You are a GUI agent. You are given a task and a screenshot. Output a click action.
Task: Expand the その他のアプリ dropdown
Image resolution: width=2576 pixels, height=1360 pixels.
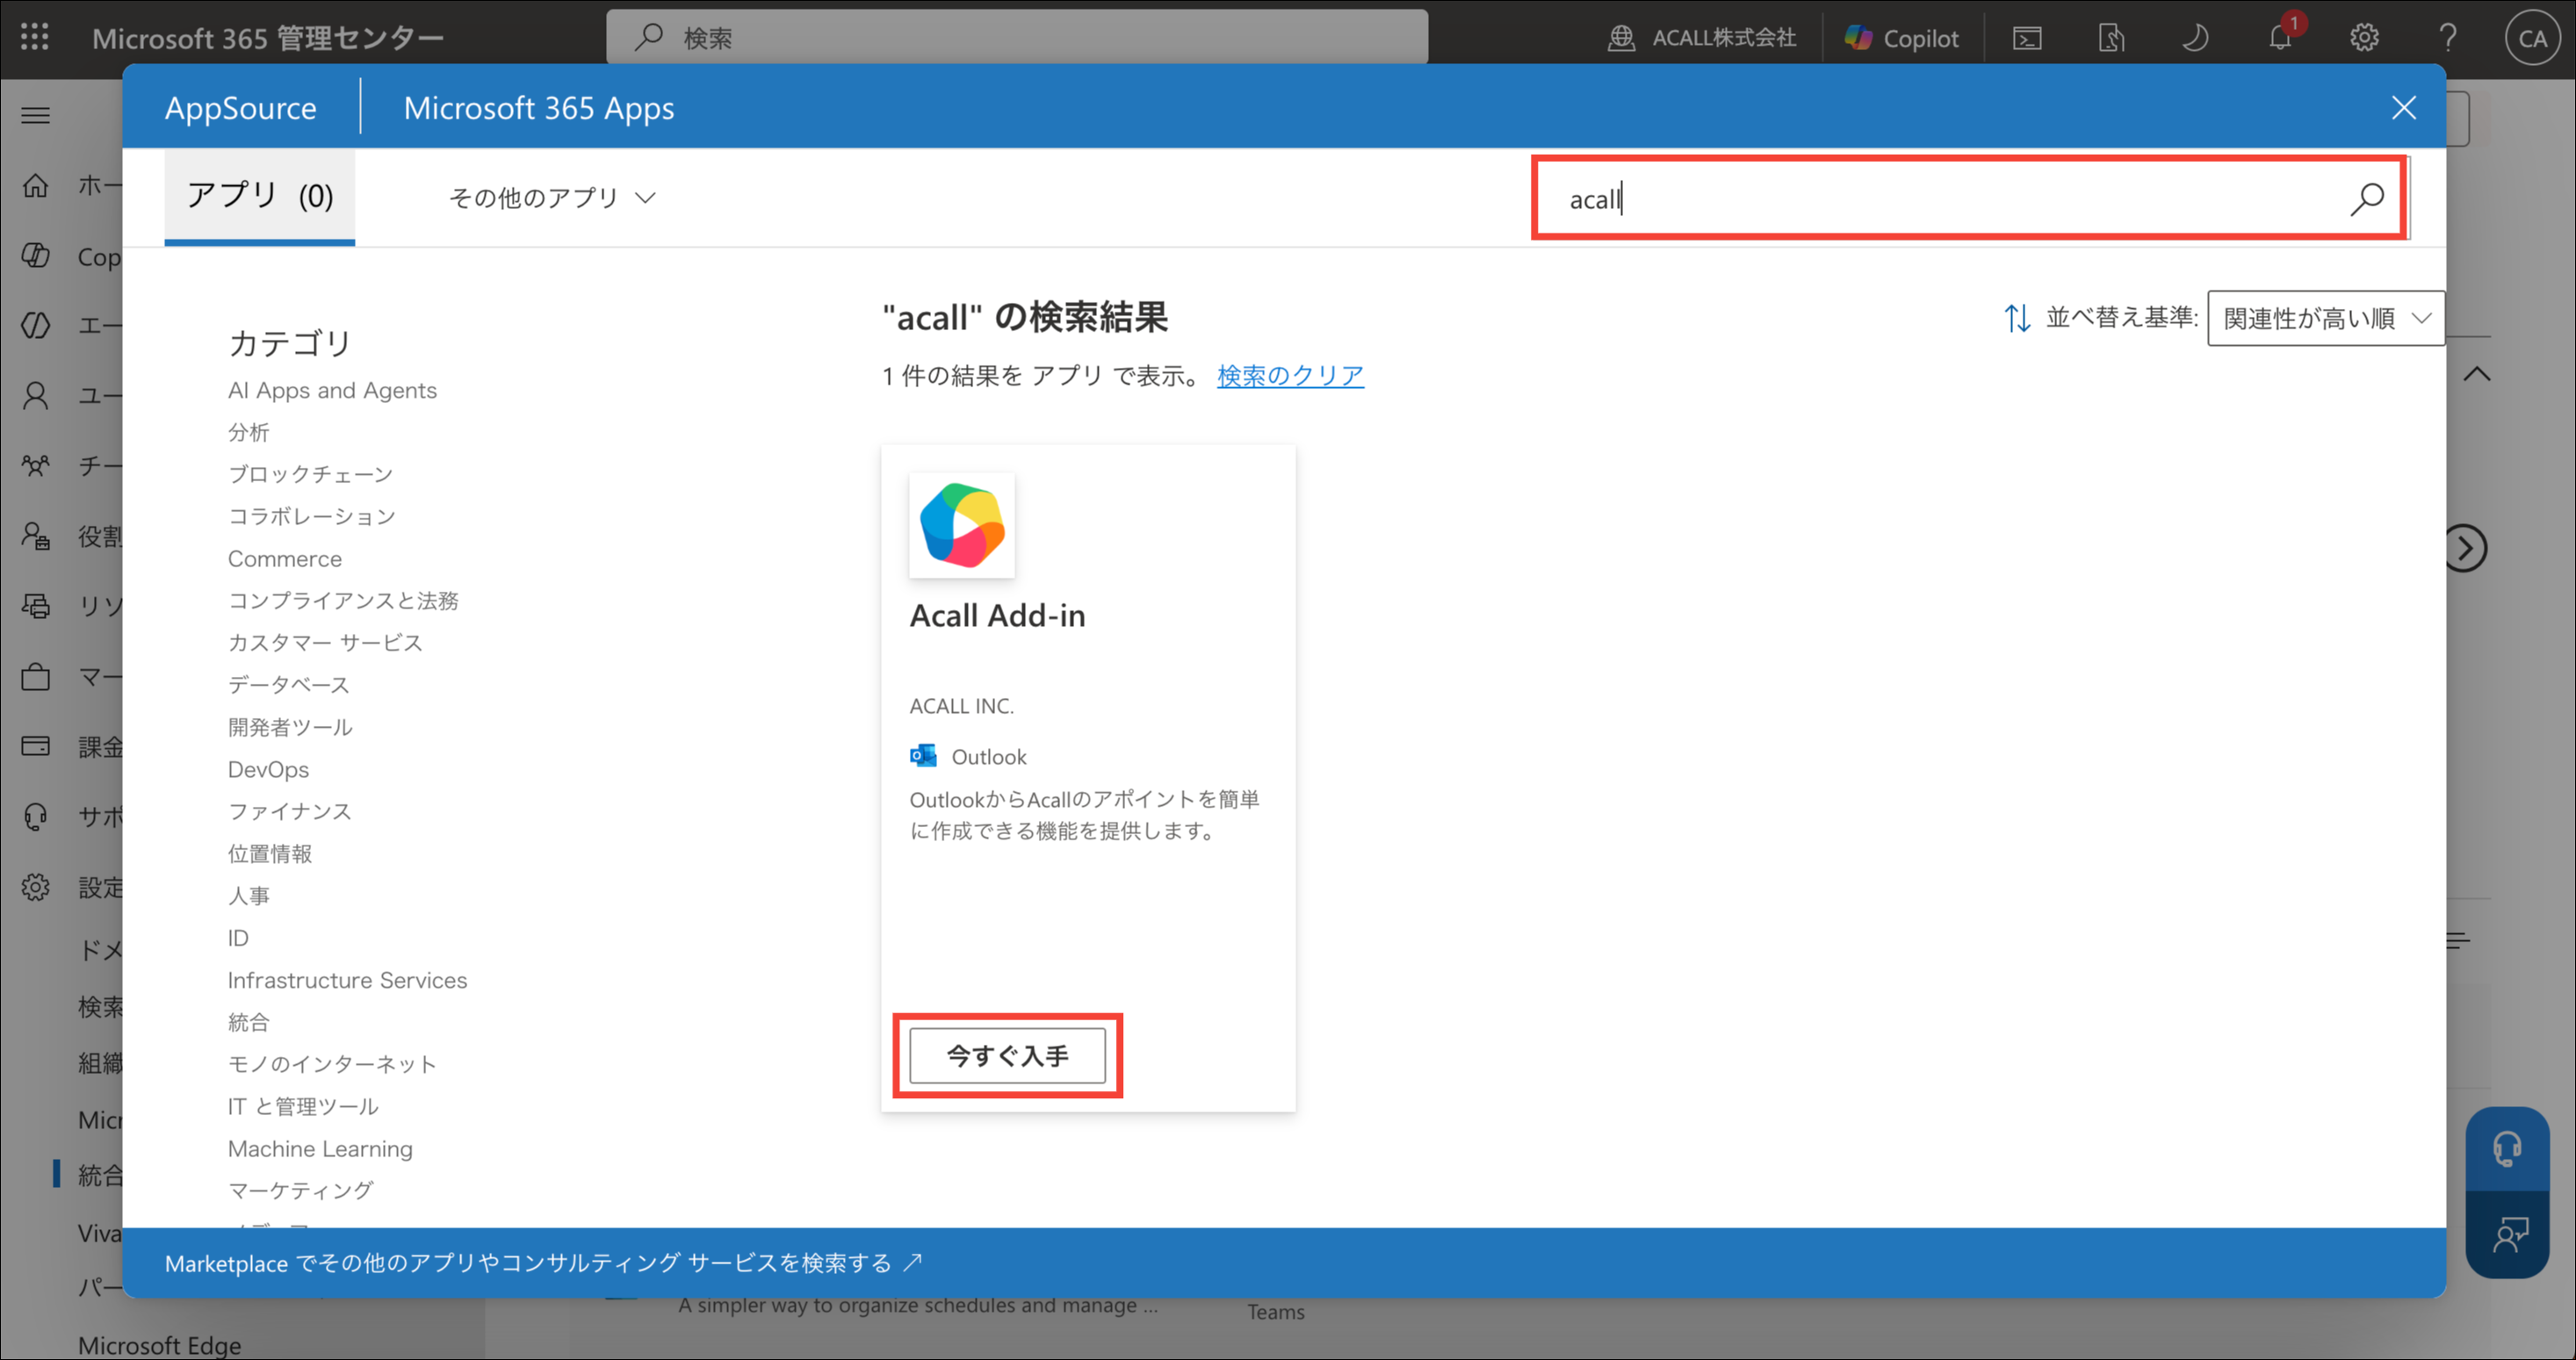pyautogui.click(x=552, y=198)
